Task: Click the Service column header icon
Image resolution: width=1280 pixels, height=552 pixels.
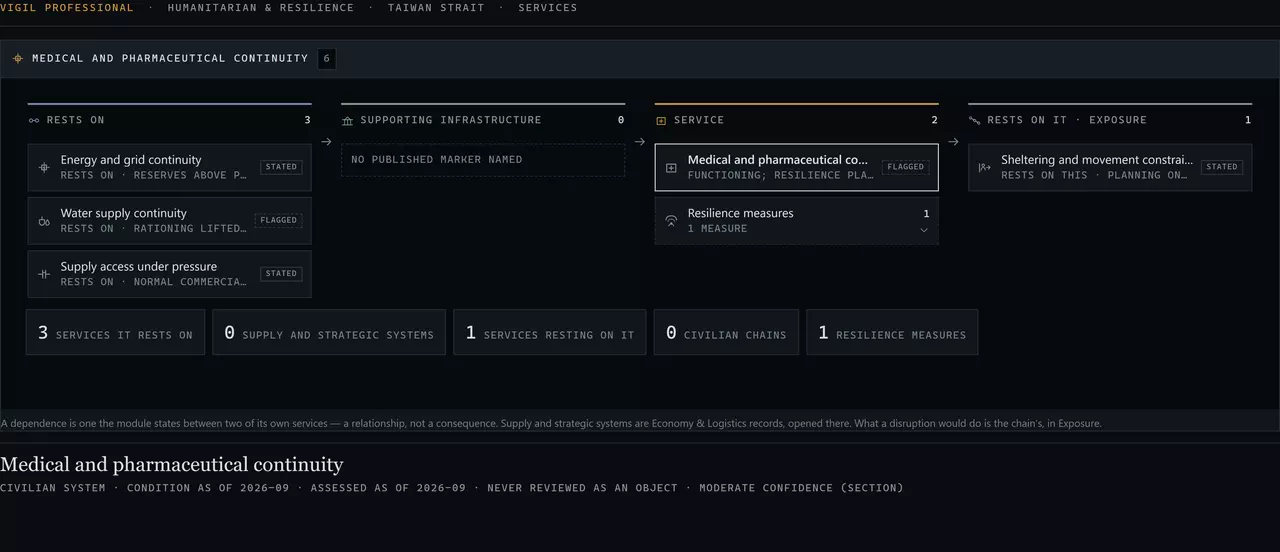Action: coord(661,120)
